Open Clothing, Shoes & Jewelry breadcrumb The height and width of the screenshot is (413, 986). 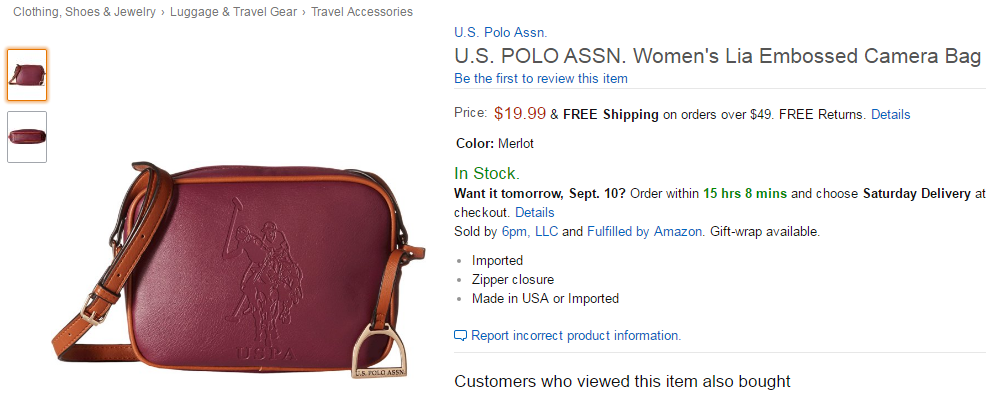(x=84, y=11)
